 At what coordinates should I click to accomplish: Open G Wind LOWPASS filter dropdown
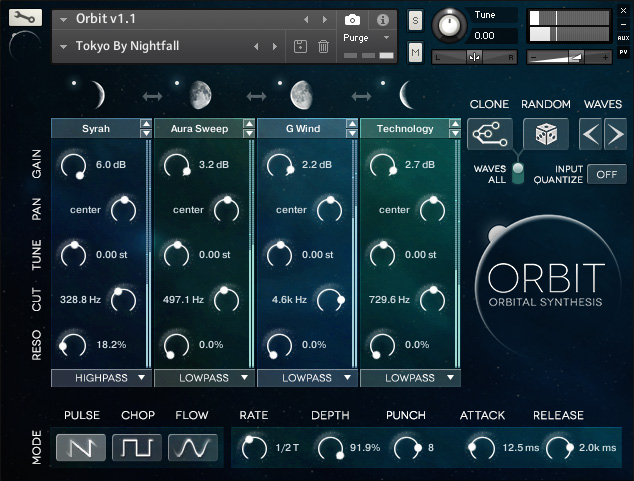[307, 378]
